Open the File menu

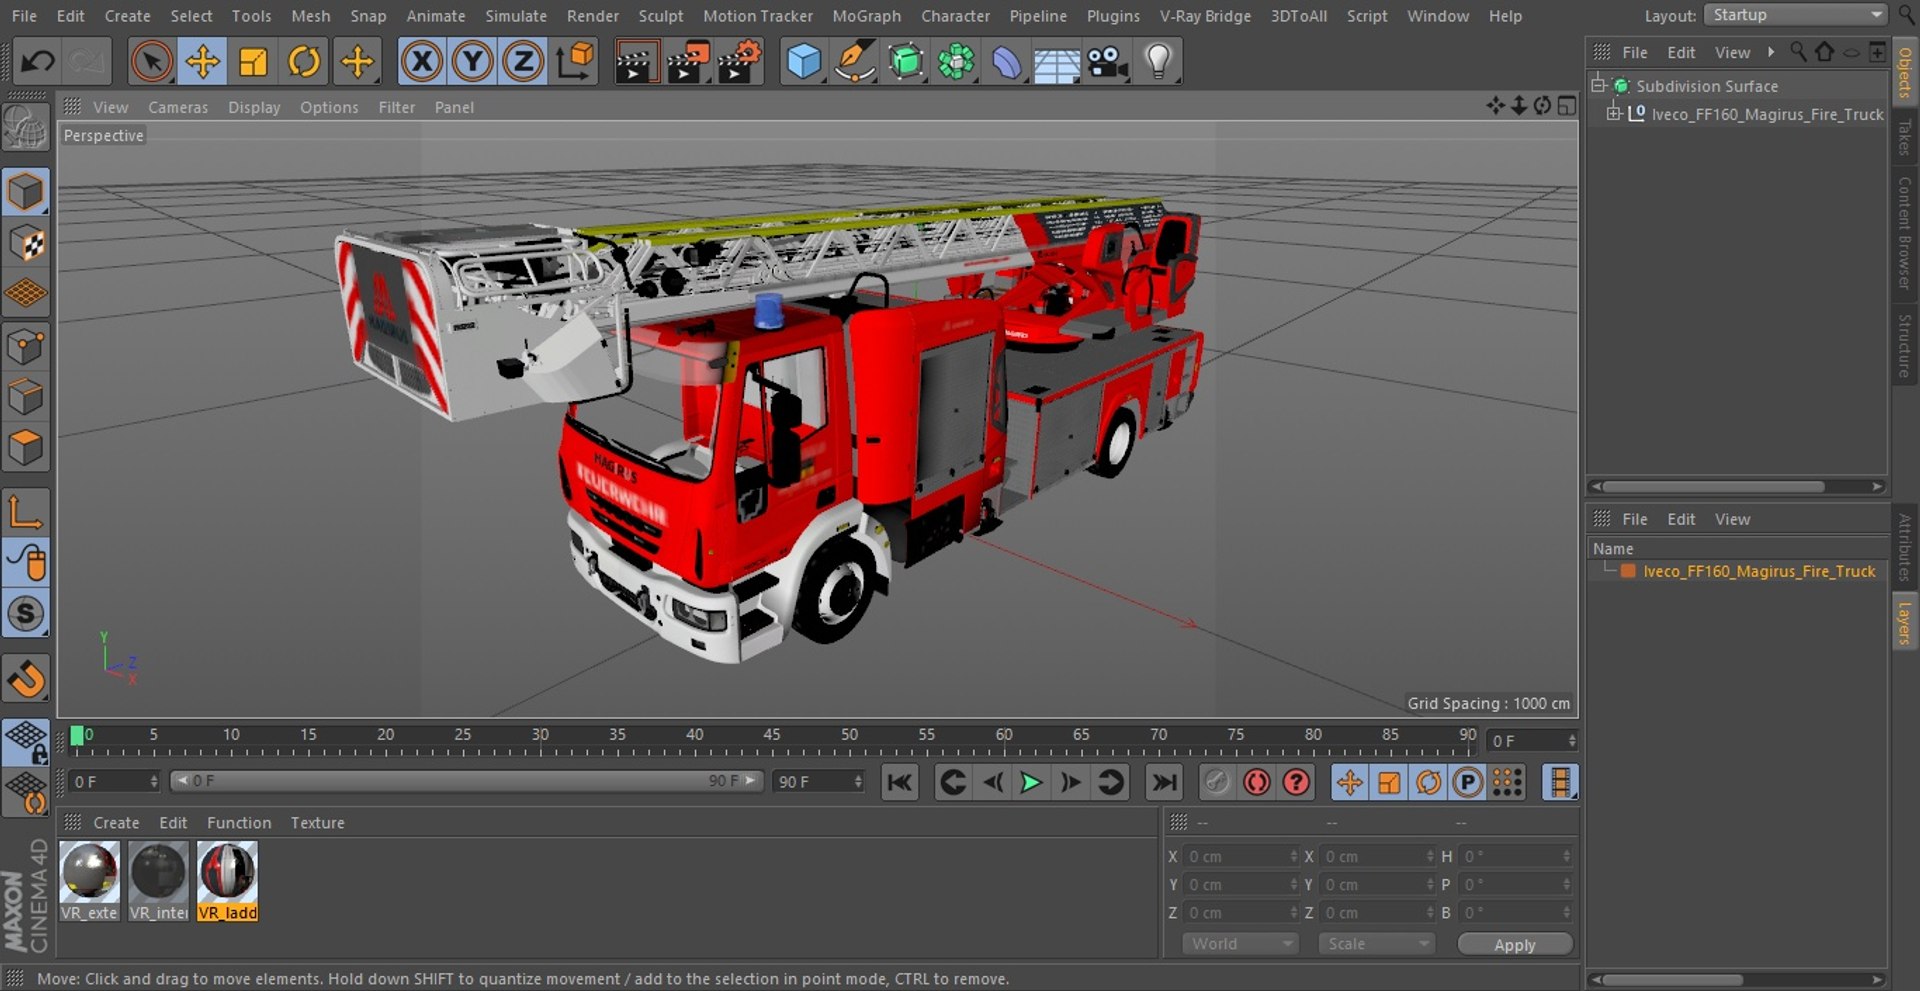(x=24, y=16)
